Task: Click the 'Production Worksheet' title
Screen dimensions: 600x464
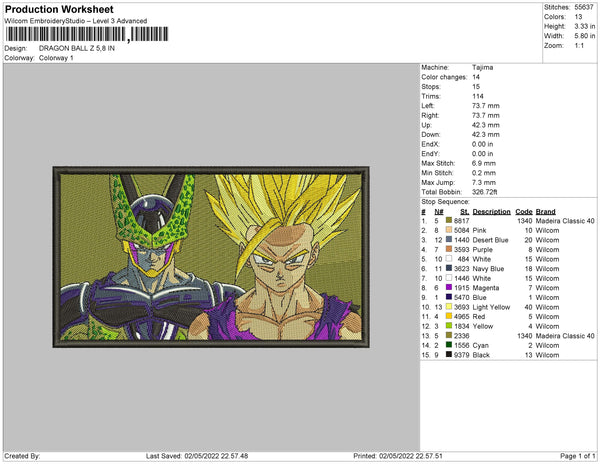Action: coord(59,9)
